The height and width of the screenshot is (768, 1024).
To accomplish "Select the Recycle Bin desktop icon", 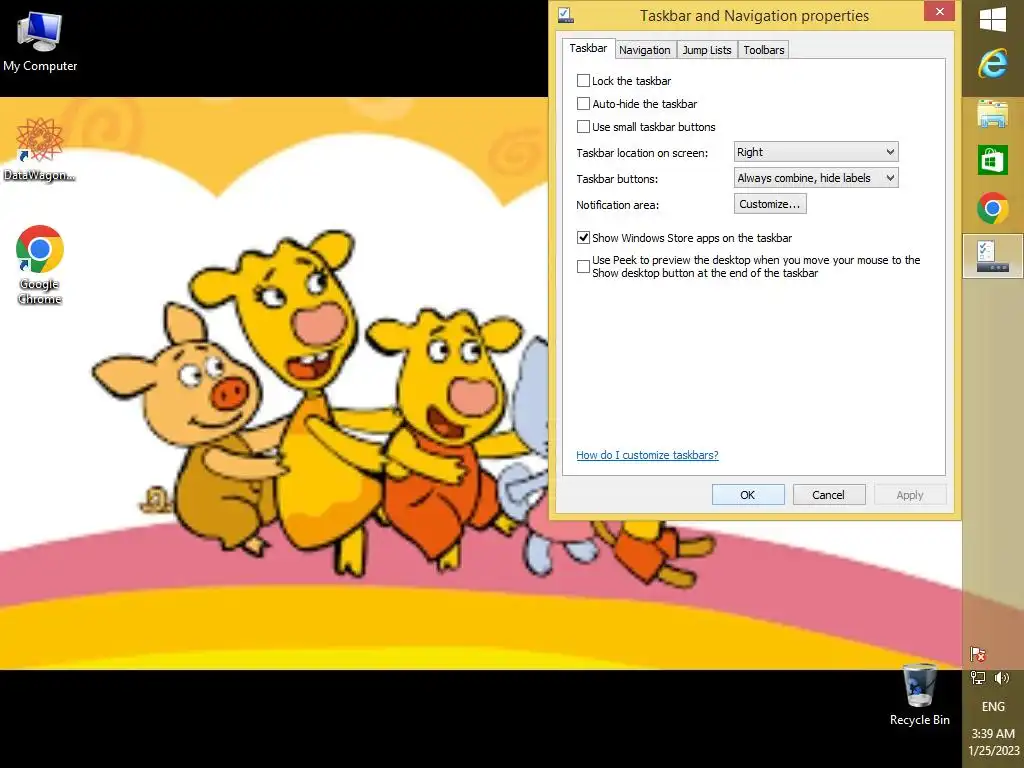I will pos(920,695).
